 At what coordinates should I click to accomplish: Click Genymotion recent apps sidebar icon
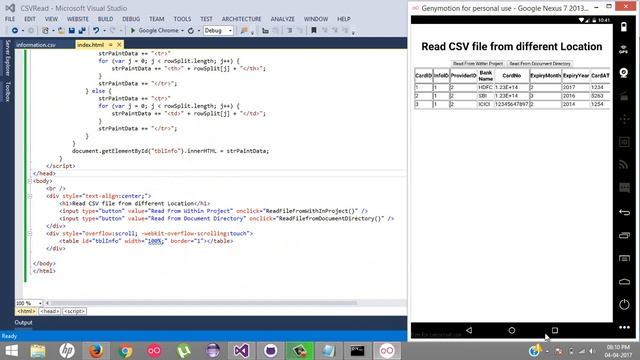624,235
